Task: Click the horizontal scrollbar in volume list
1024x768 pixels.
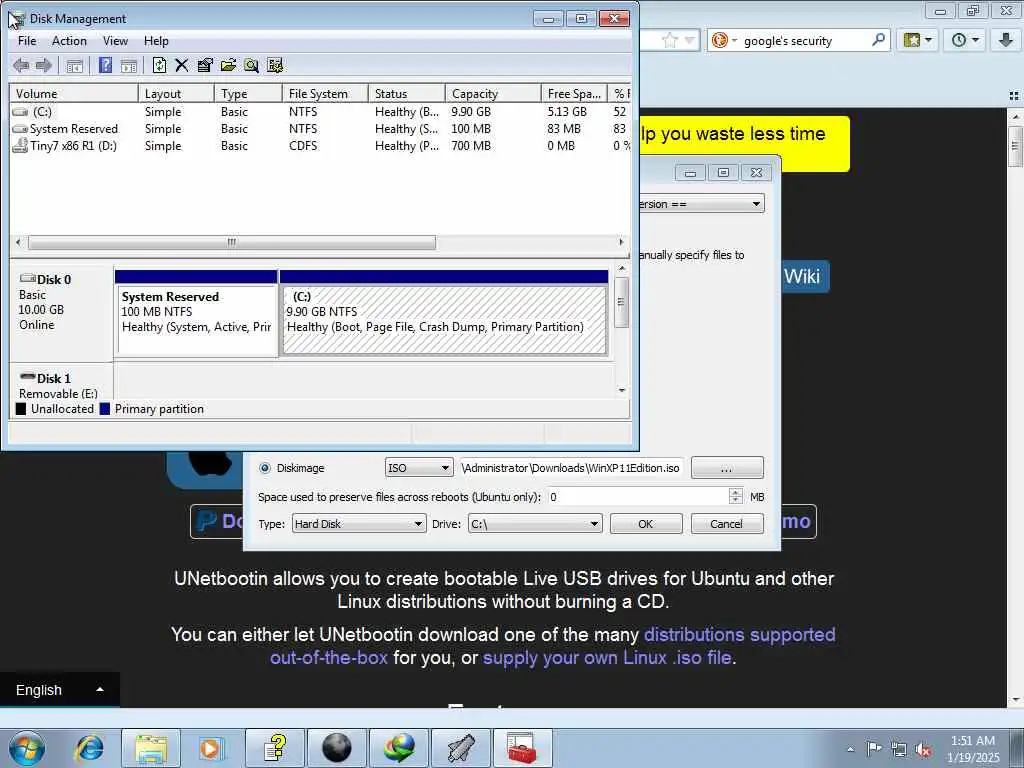Action: 232,242
